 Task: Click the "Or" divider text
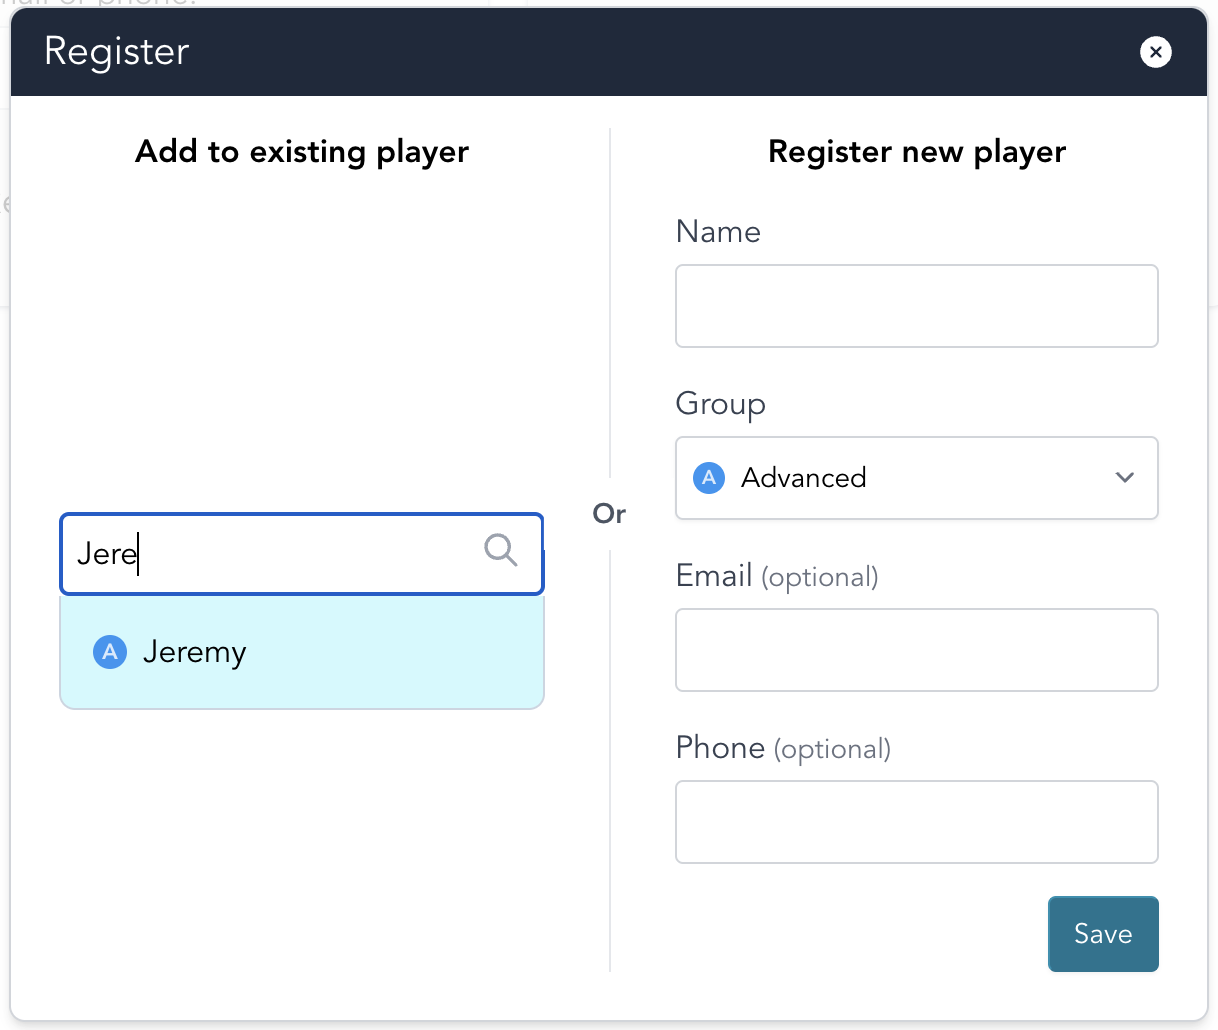pyautogui.click(x=609, y=514)
